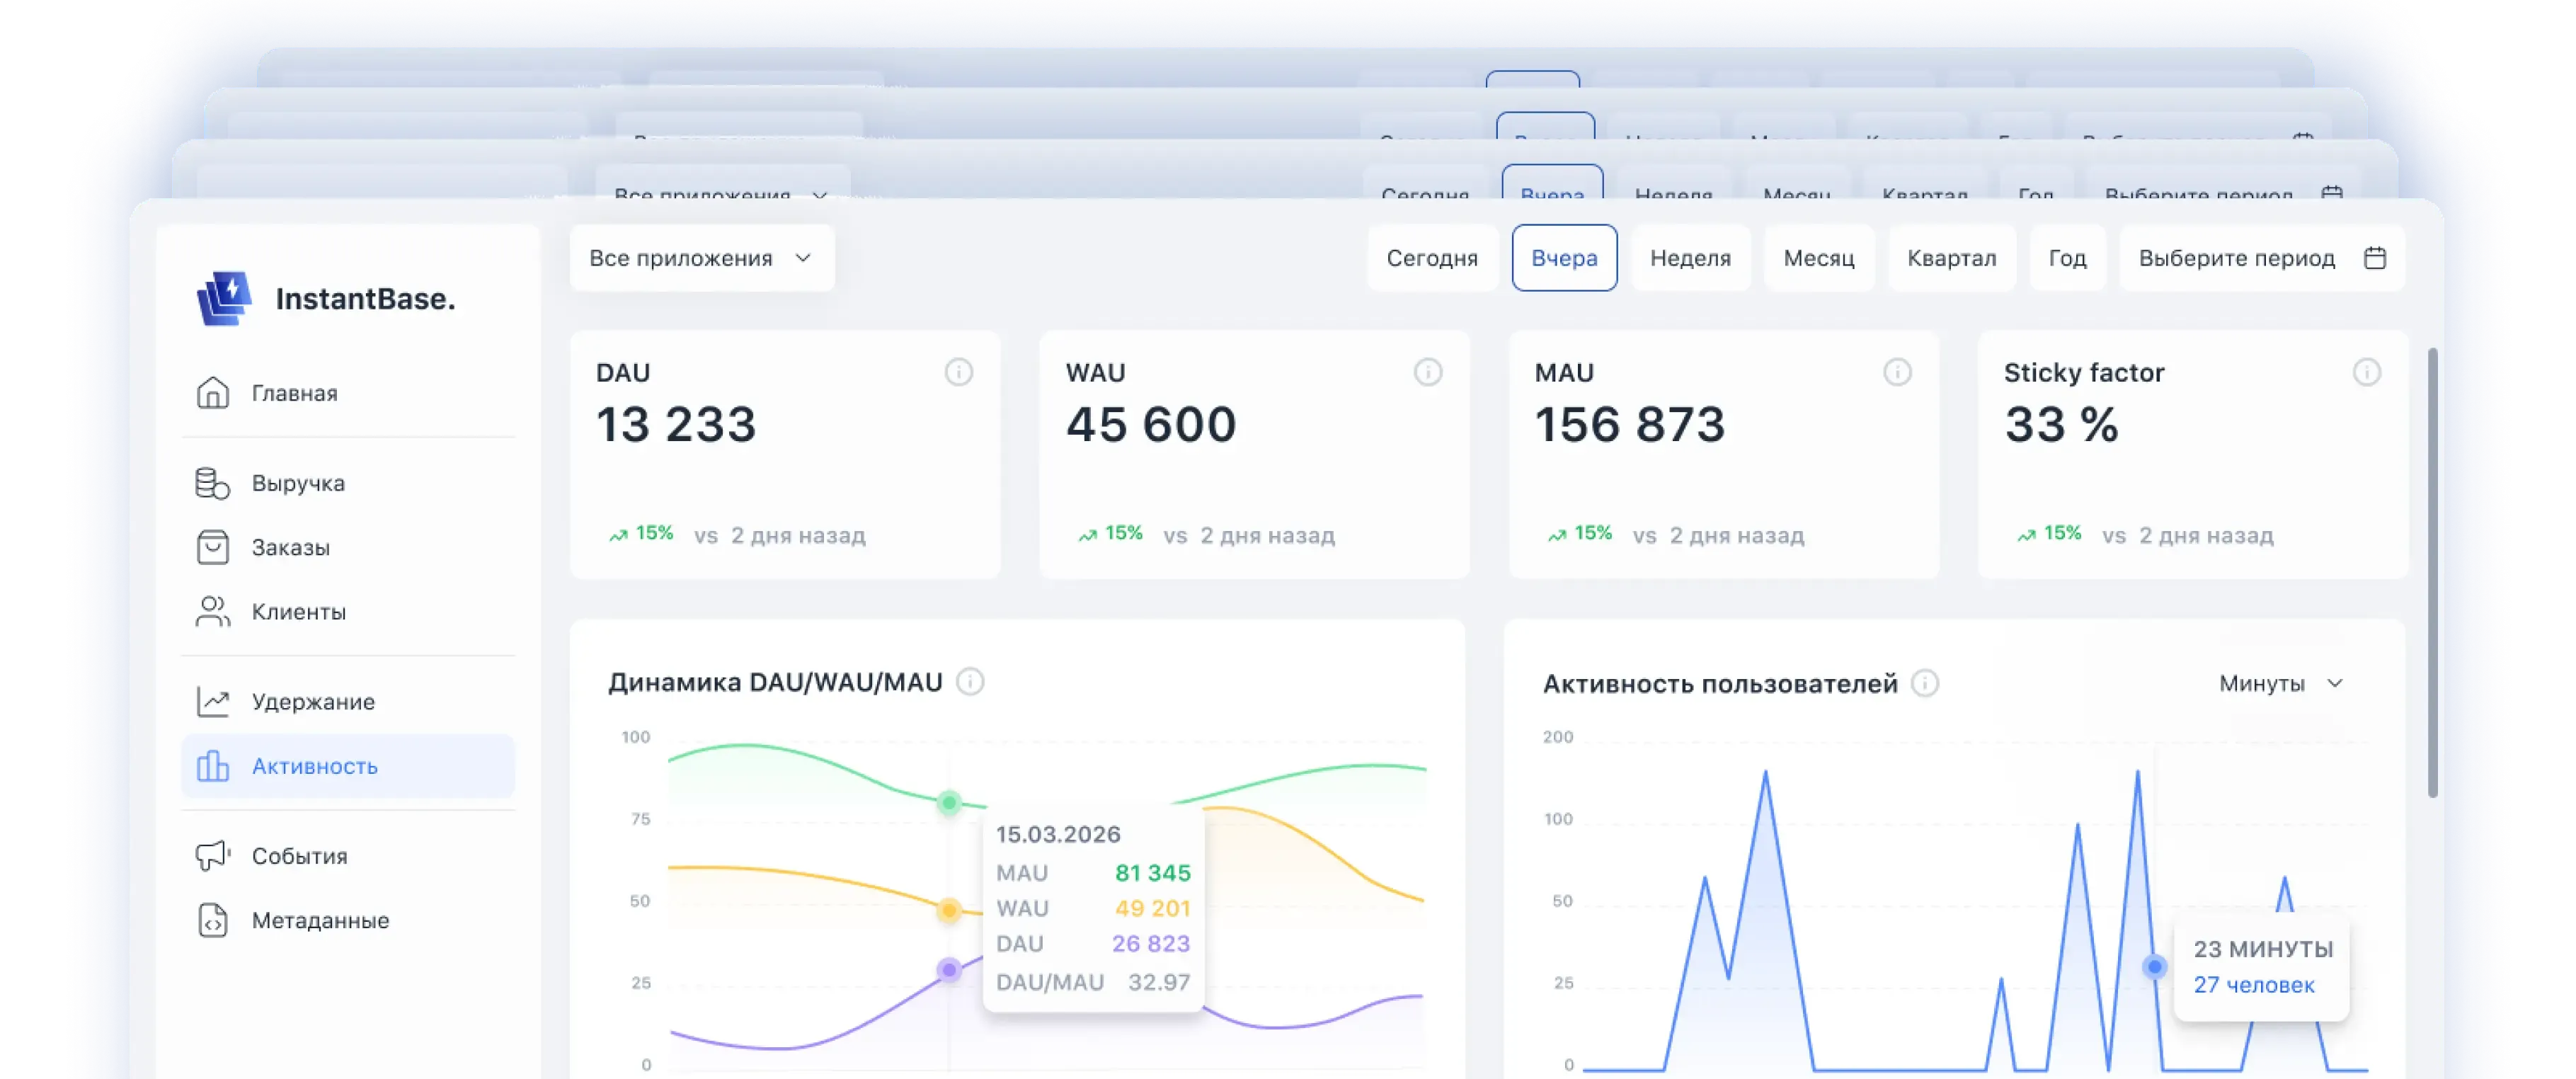Image resolution: width=2576 pixels, height=1079 pixels.
Task: Show info for Sticky factor card
Action: (x=2366, y=372)
